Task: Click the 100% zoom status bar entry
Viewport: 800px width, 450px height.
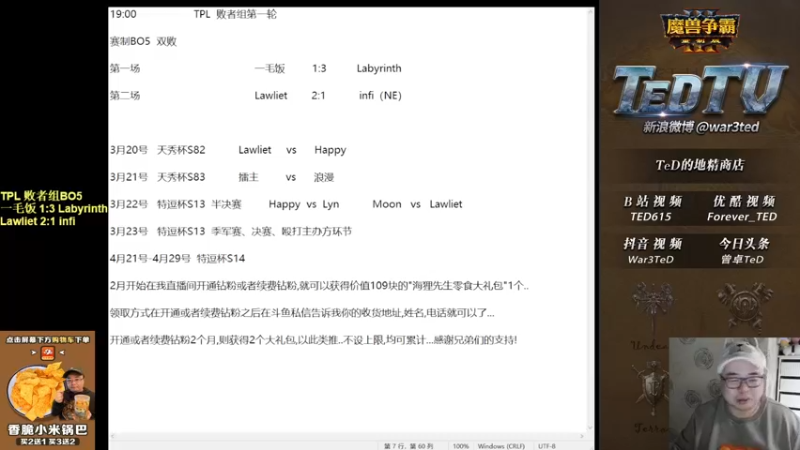Action: tap(460, 446)
